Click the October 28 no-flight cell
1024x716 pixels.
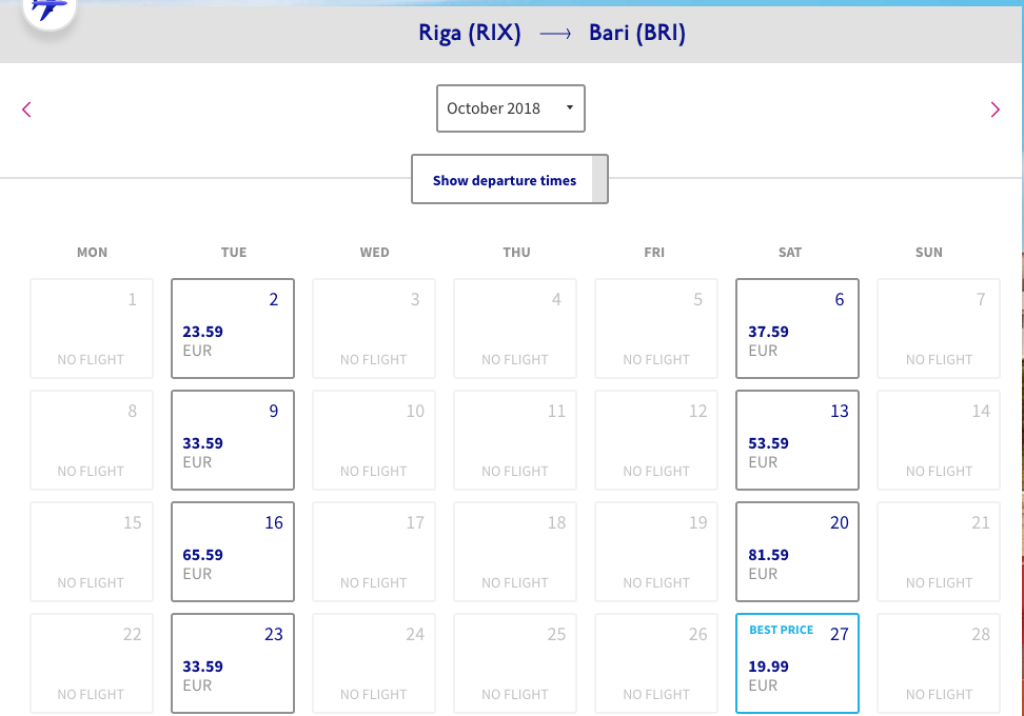938,662
